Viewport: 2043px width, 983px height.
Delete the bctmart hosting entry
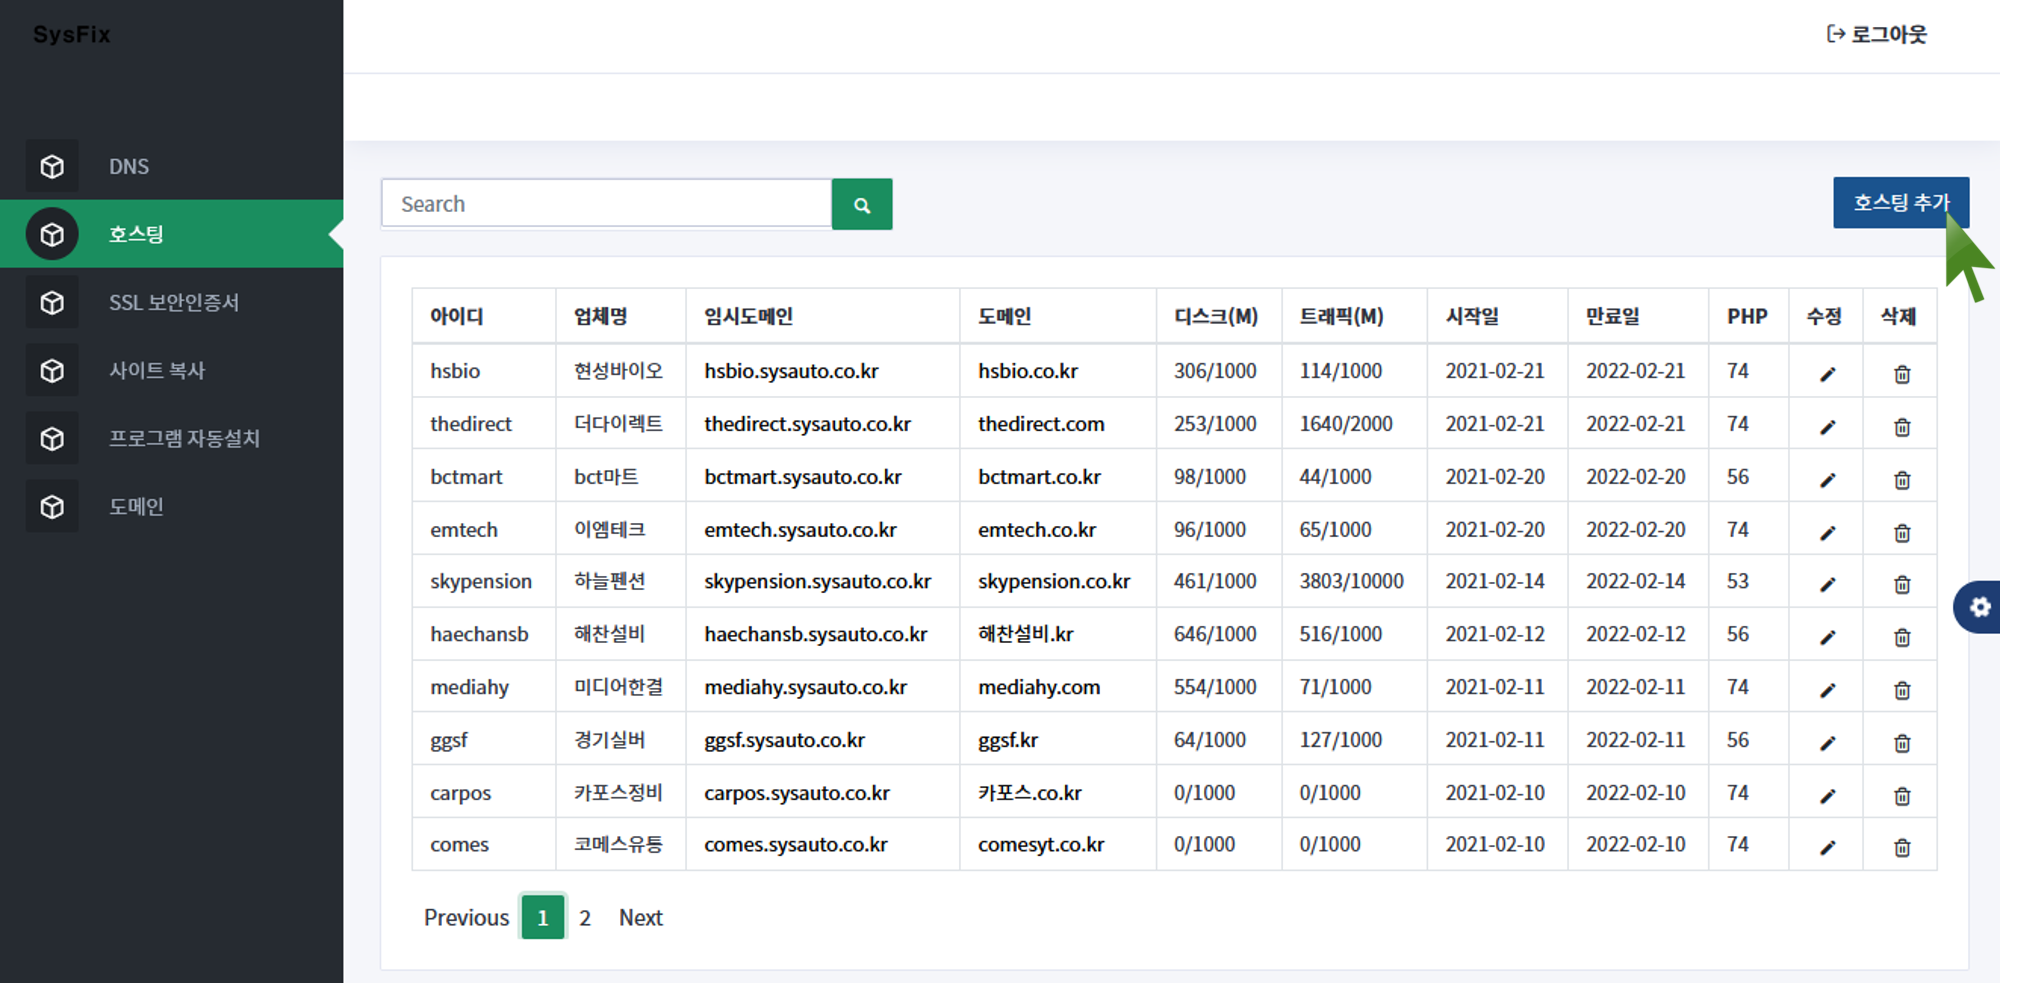1901,480
